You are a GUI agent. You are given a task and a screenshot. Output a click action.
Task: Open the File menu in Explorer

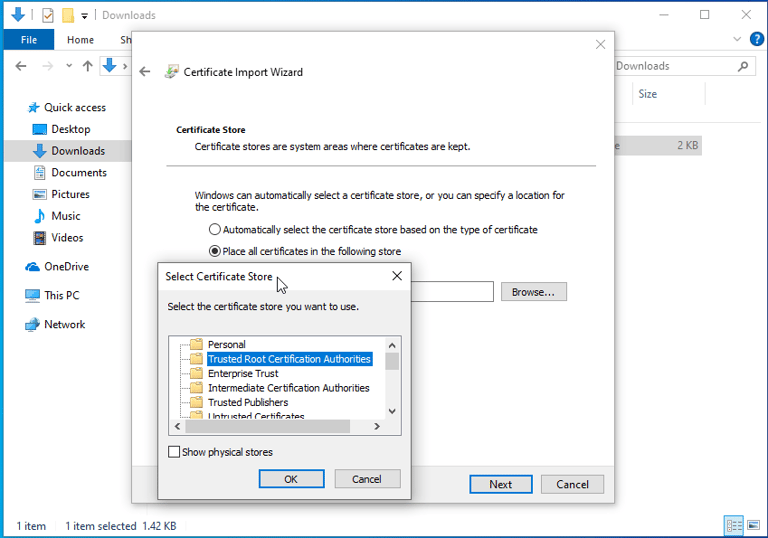coord(28,40)
